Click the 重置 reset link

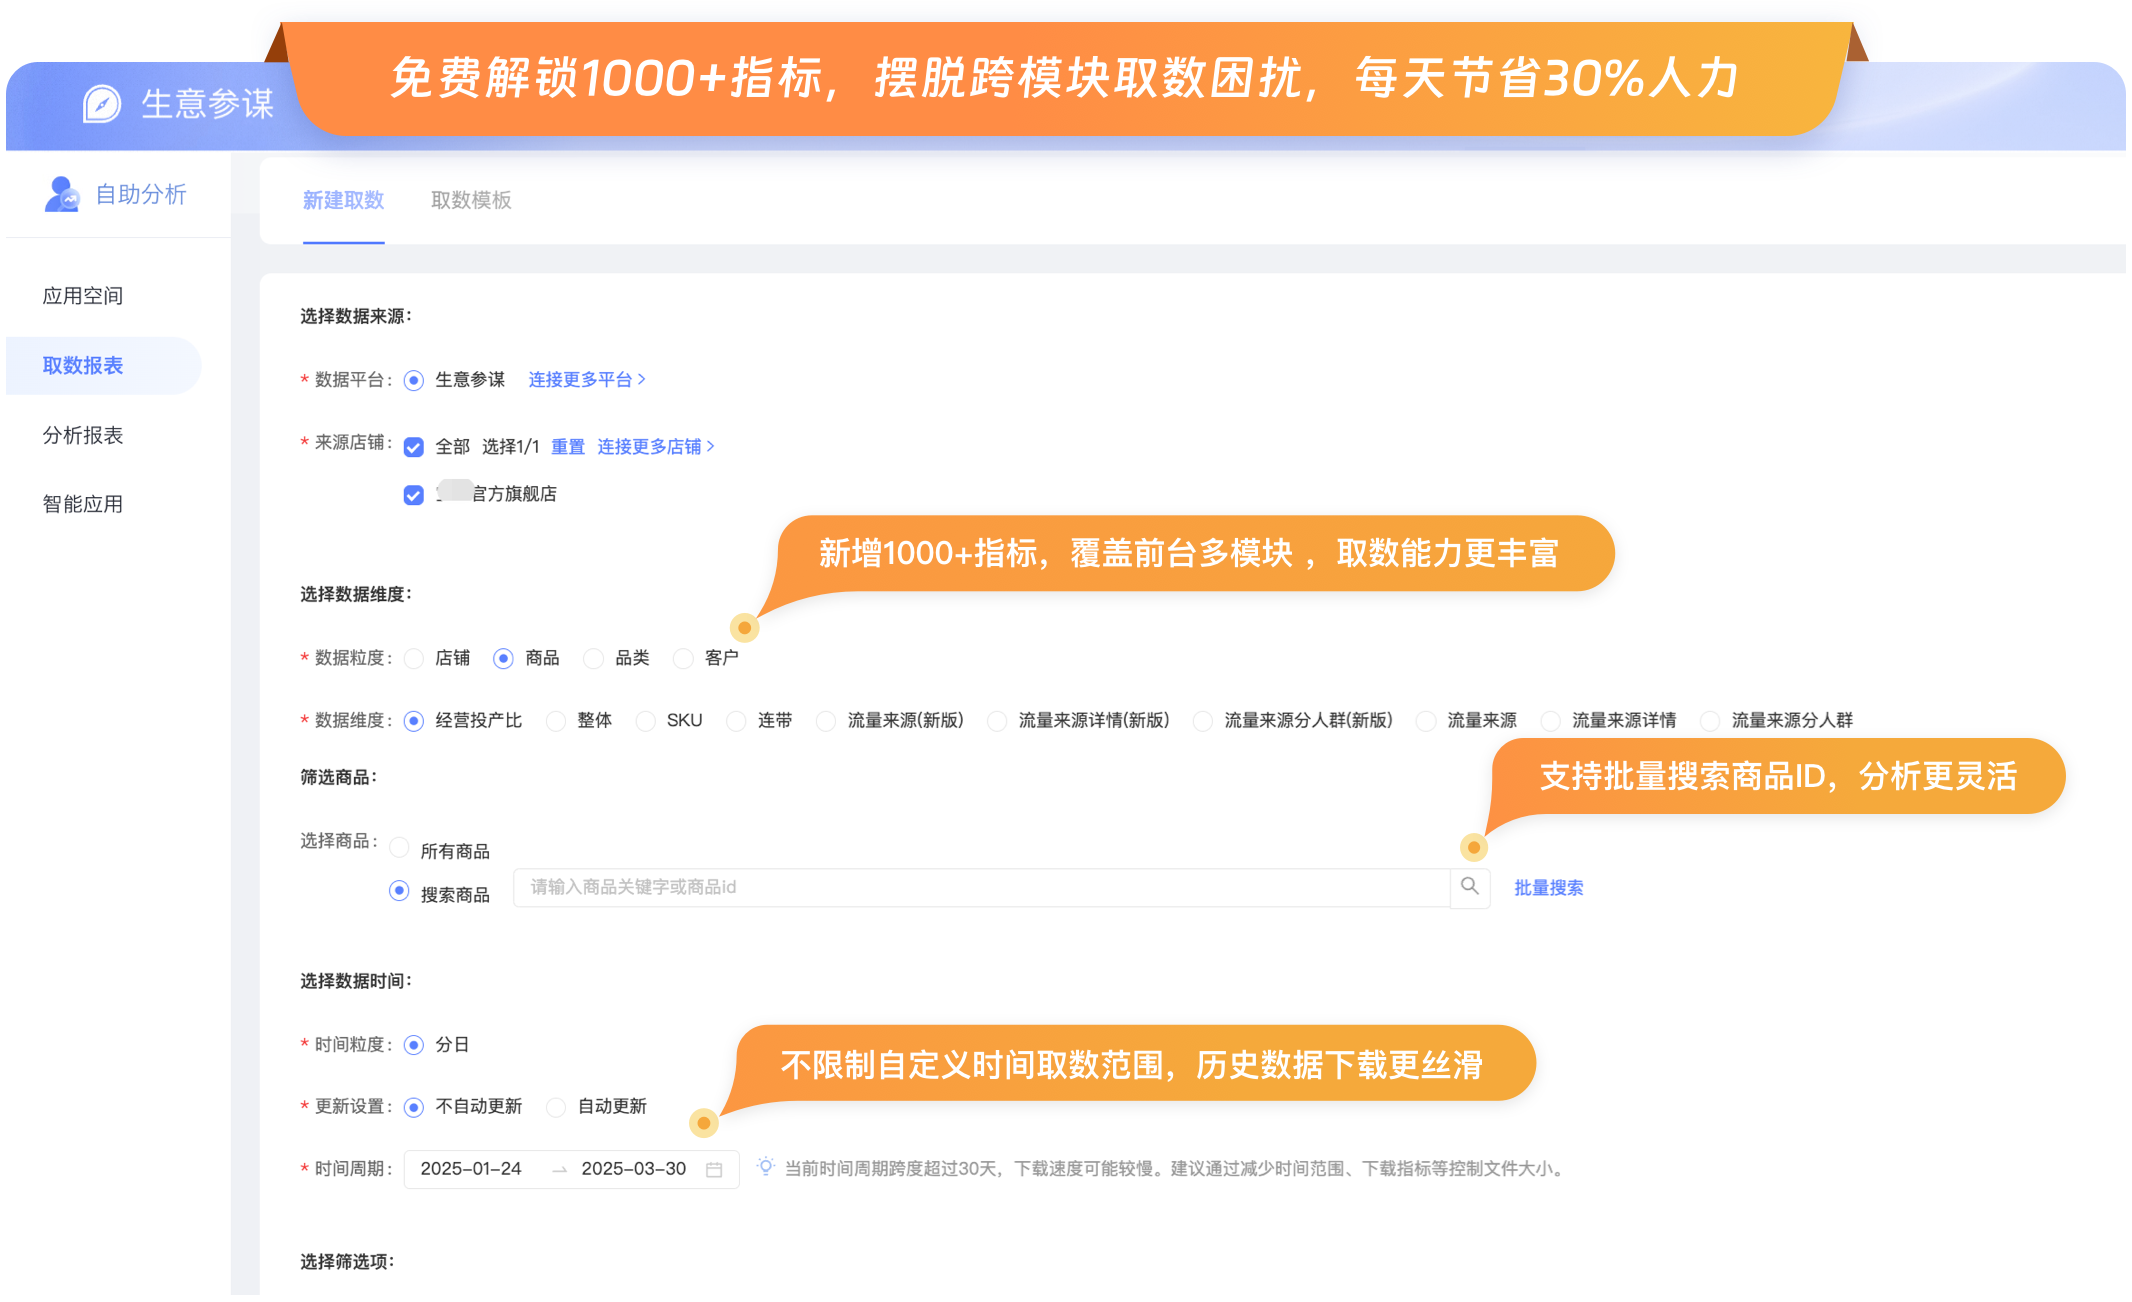[568, 446]
